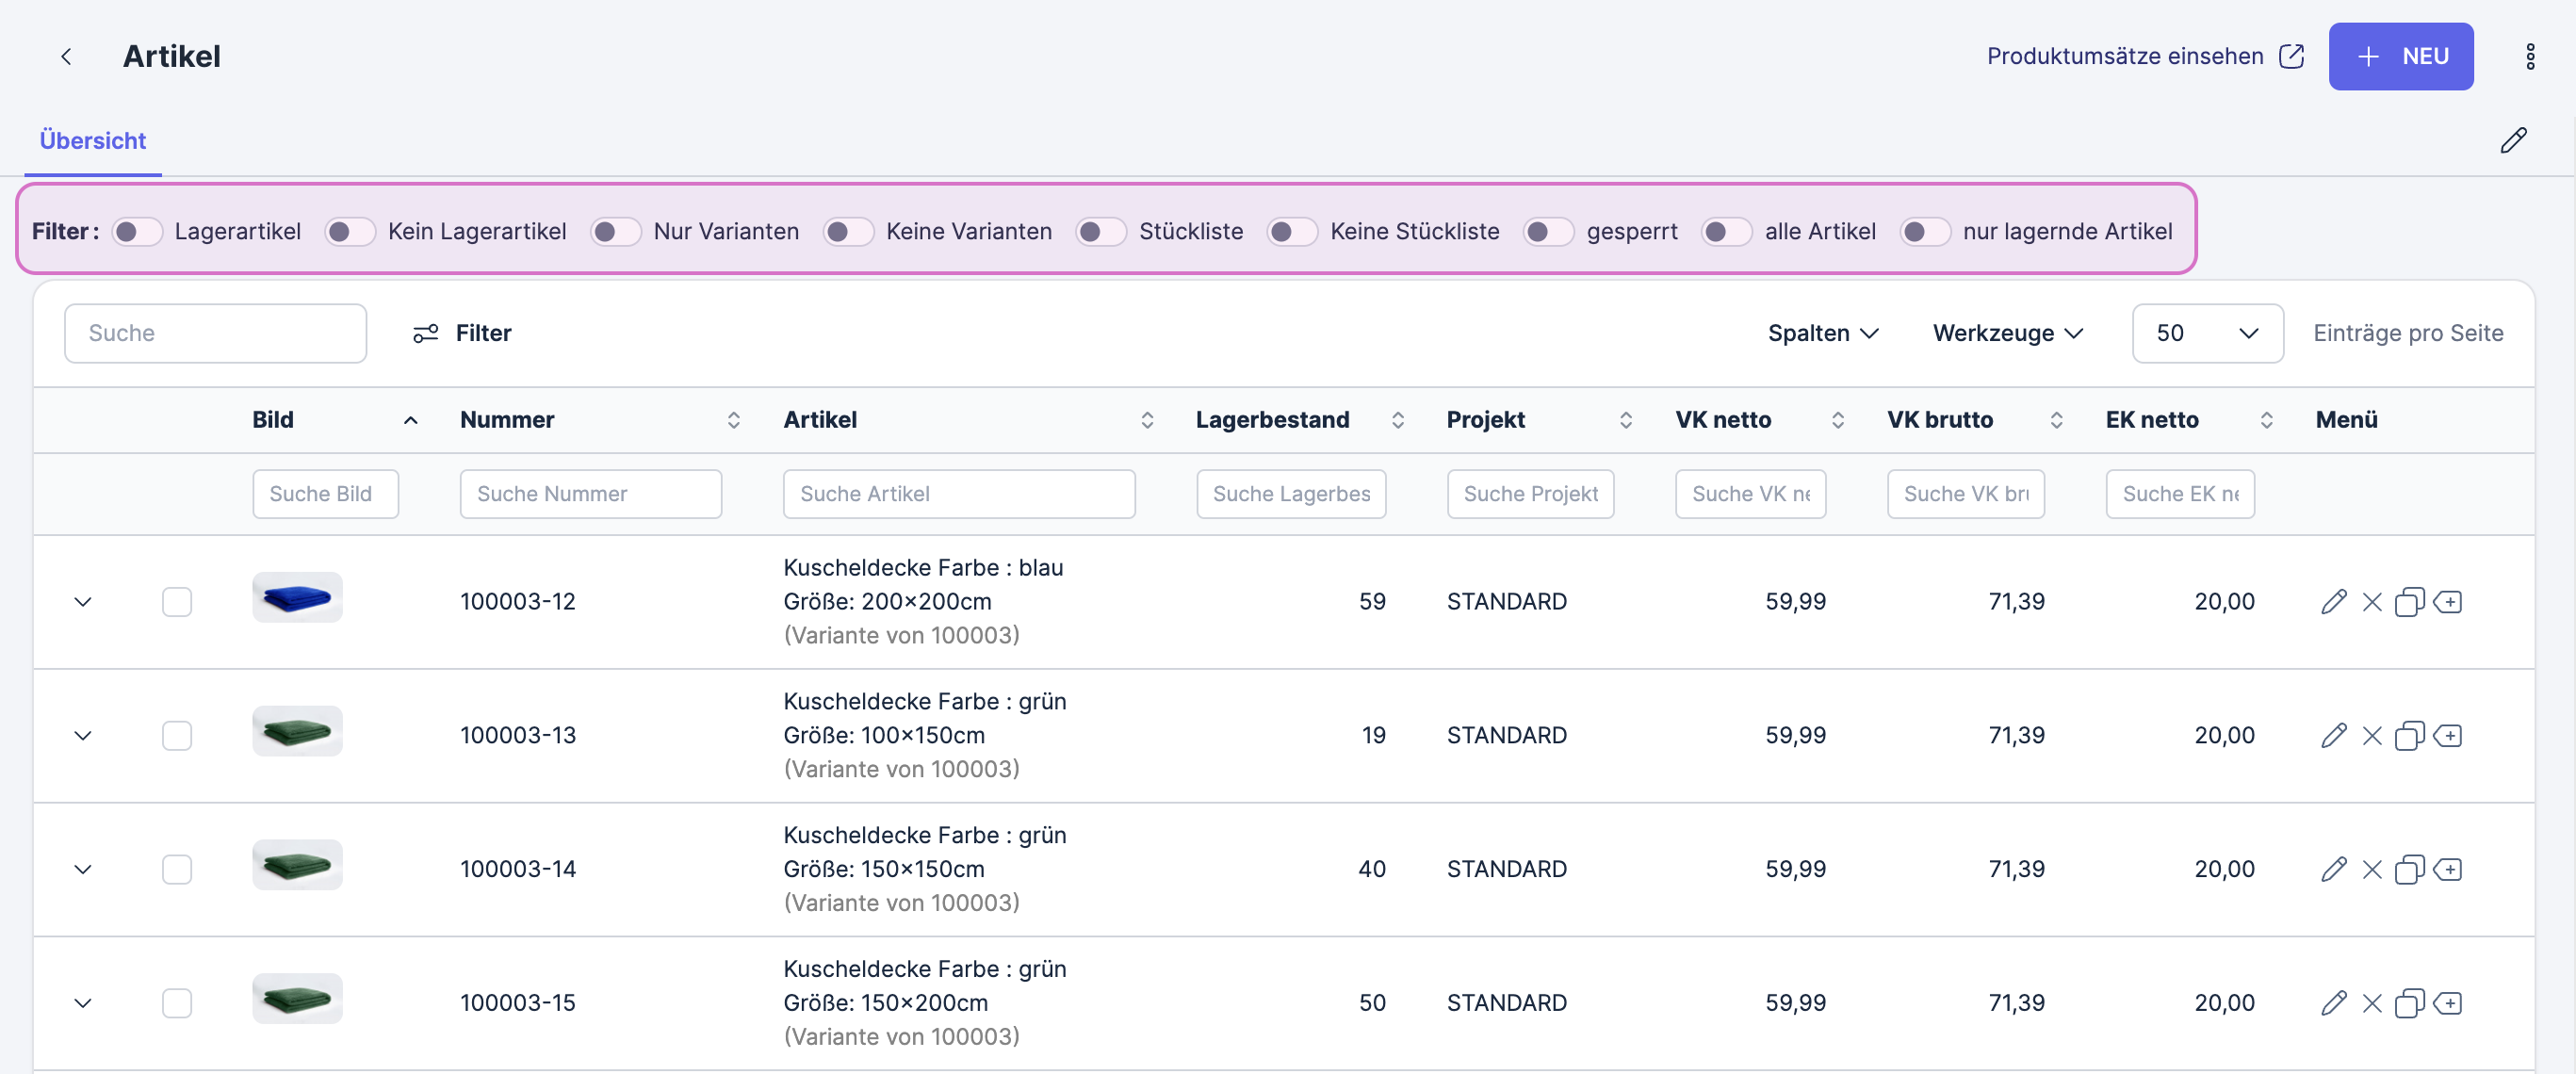This screenshot has height=1074, width=2576.
Task: Toggle the Nur Varianten filter
Action: (615, 232)
